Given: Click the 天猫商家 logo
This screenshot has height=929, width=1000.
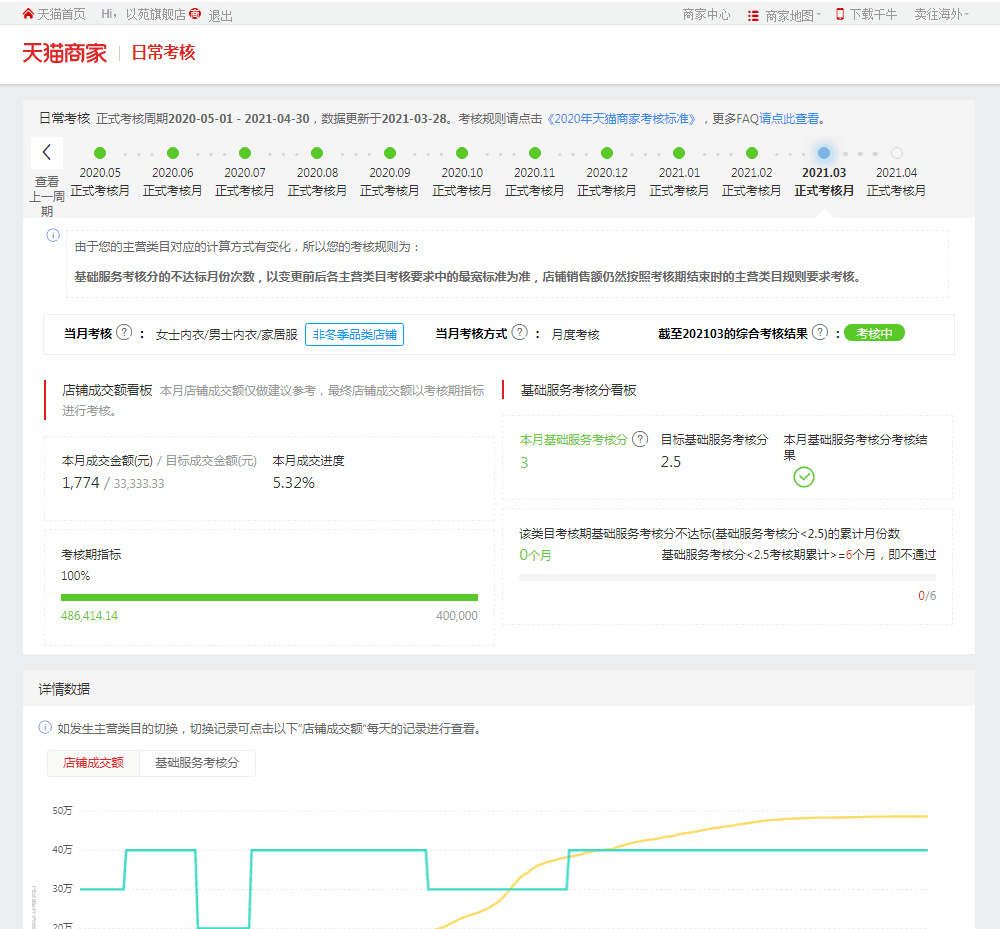Looking at the screenshot, I should (x=64, y=53).
